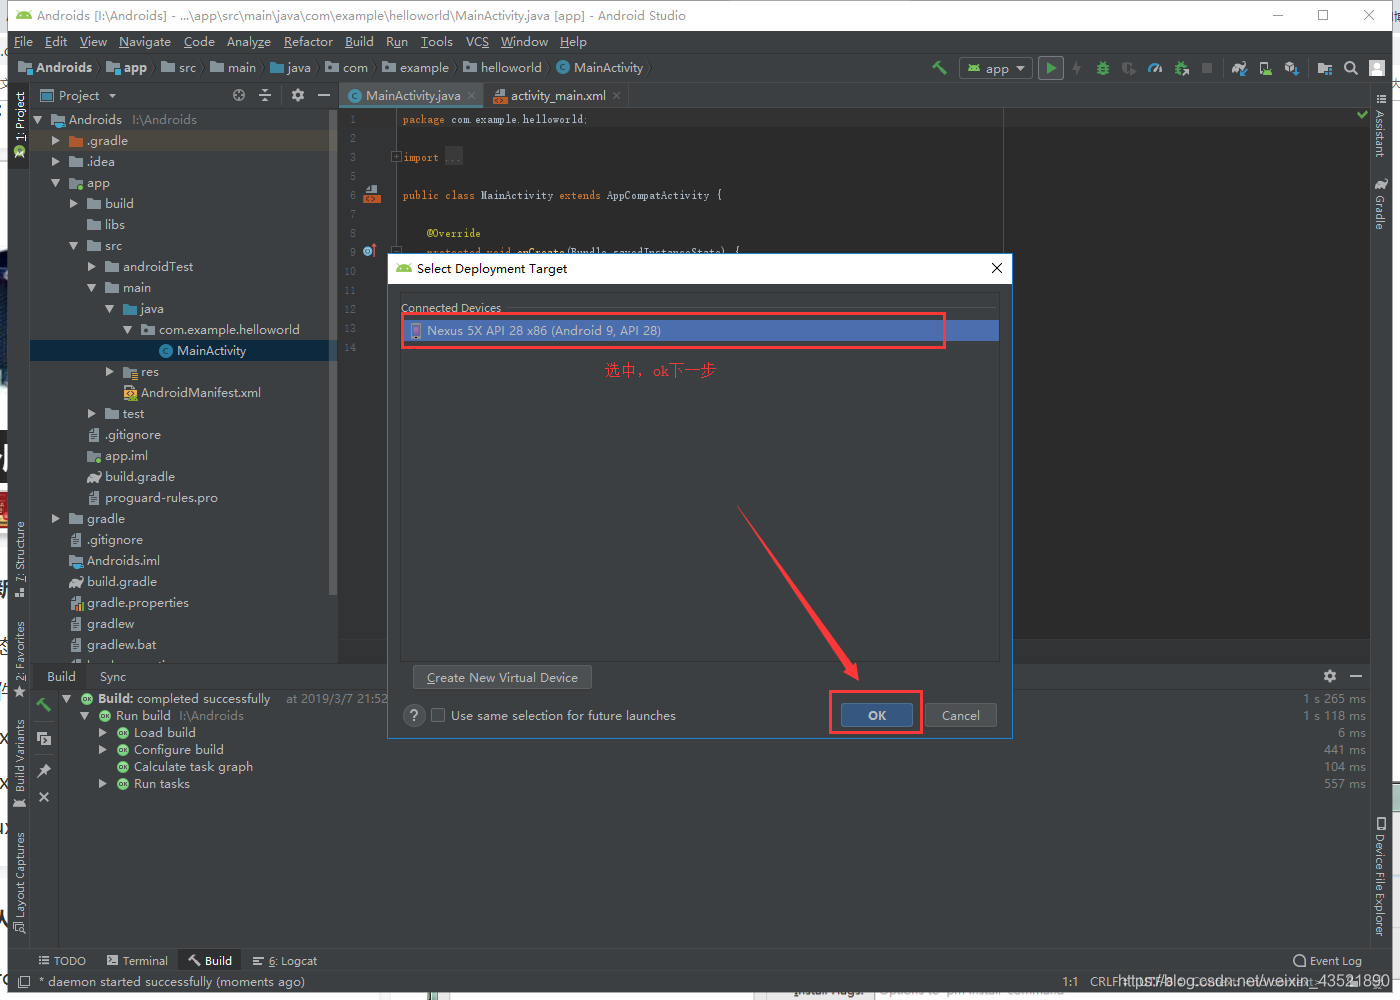This screenshot has height=1000, width=1400.
Task: Hide the Project panel with the minus icon
Action: (x=323, y=95)
